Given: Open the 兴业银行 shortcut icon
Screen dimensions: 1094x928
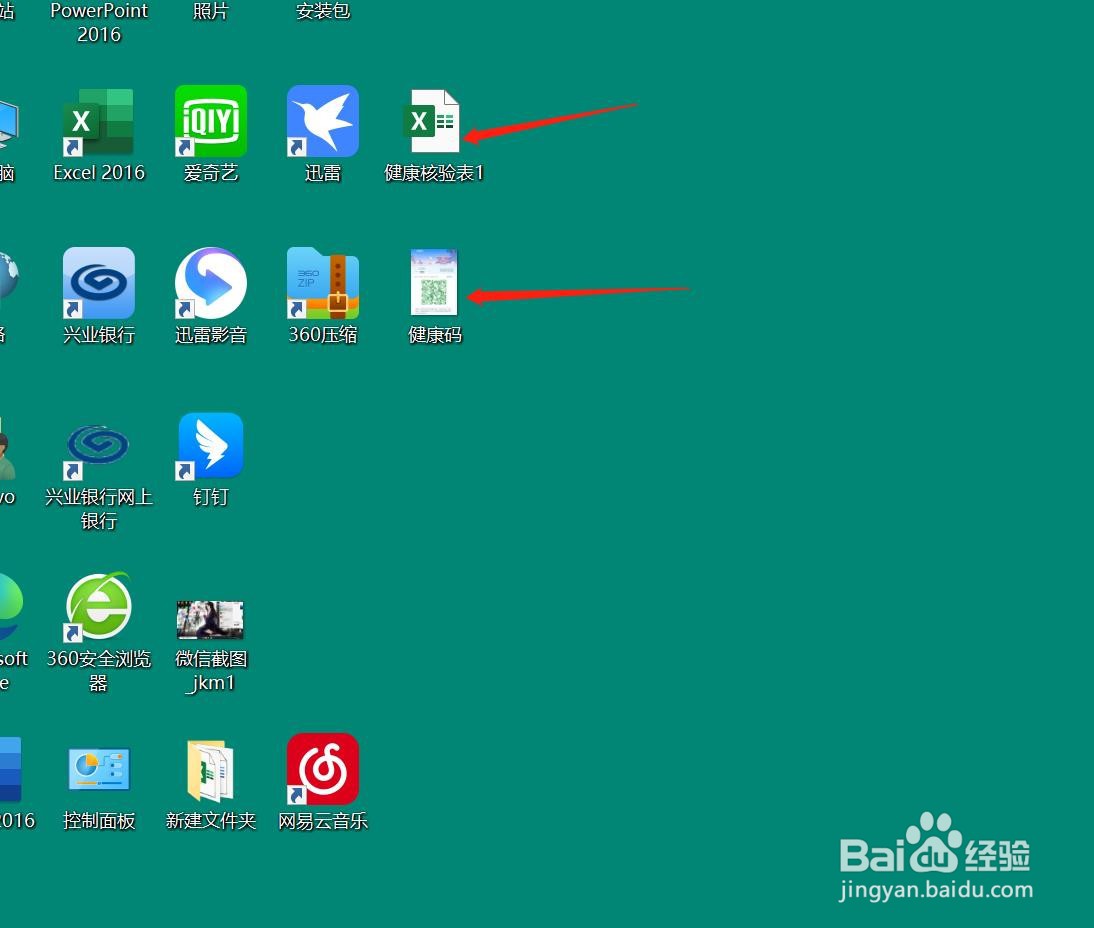Looking at the screenshot, I should 98,283.
